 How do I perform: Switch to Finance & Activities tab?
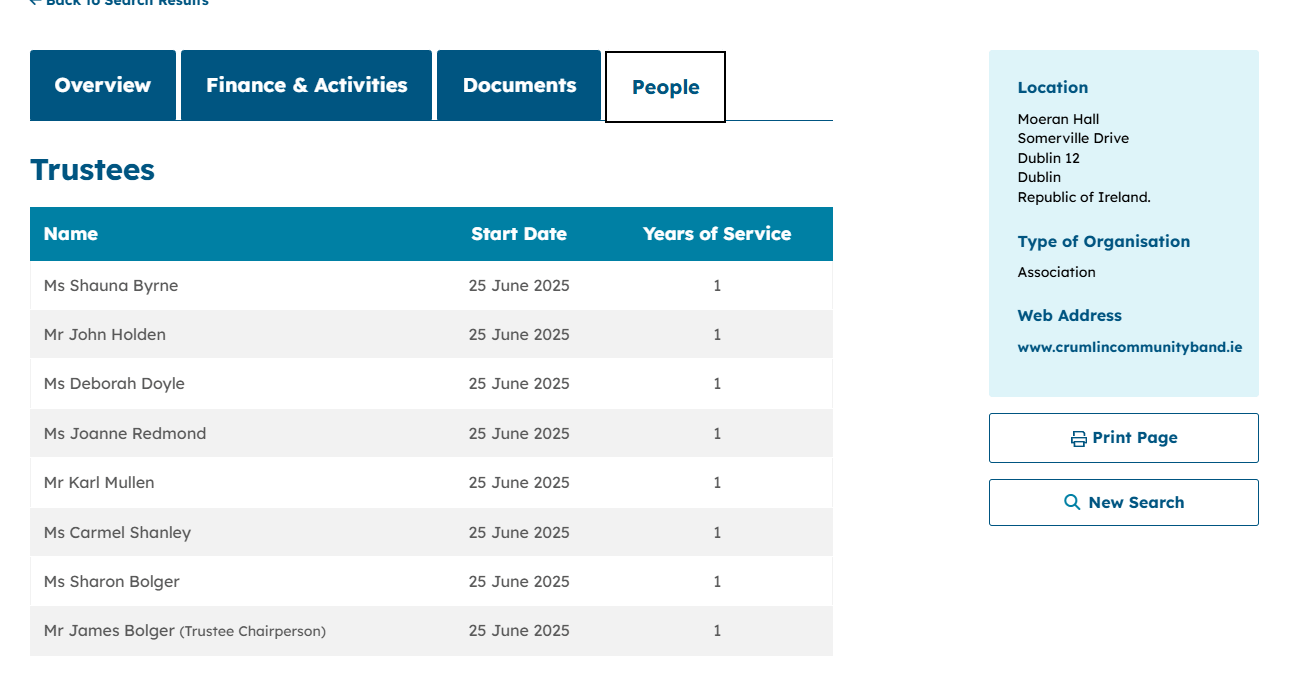pyautogui.click(x=306, y=86)
